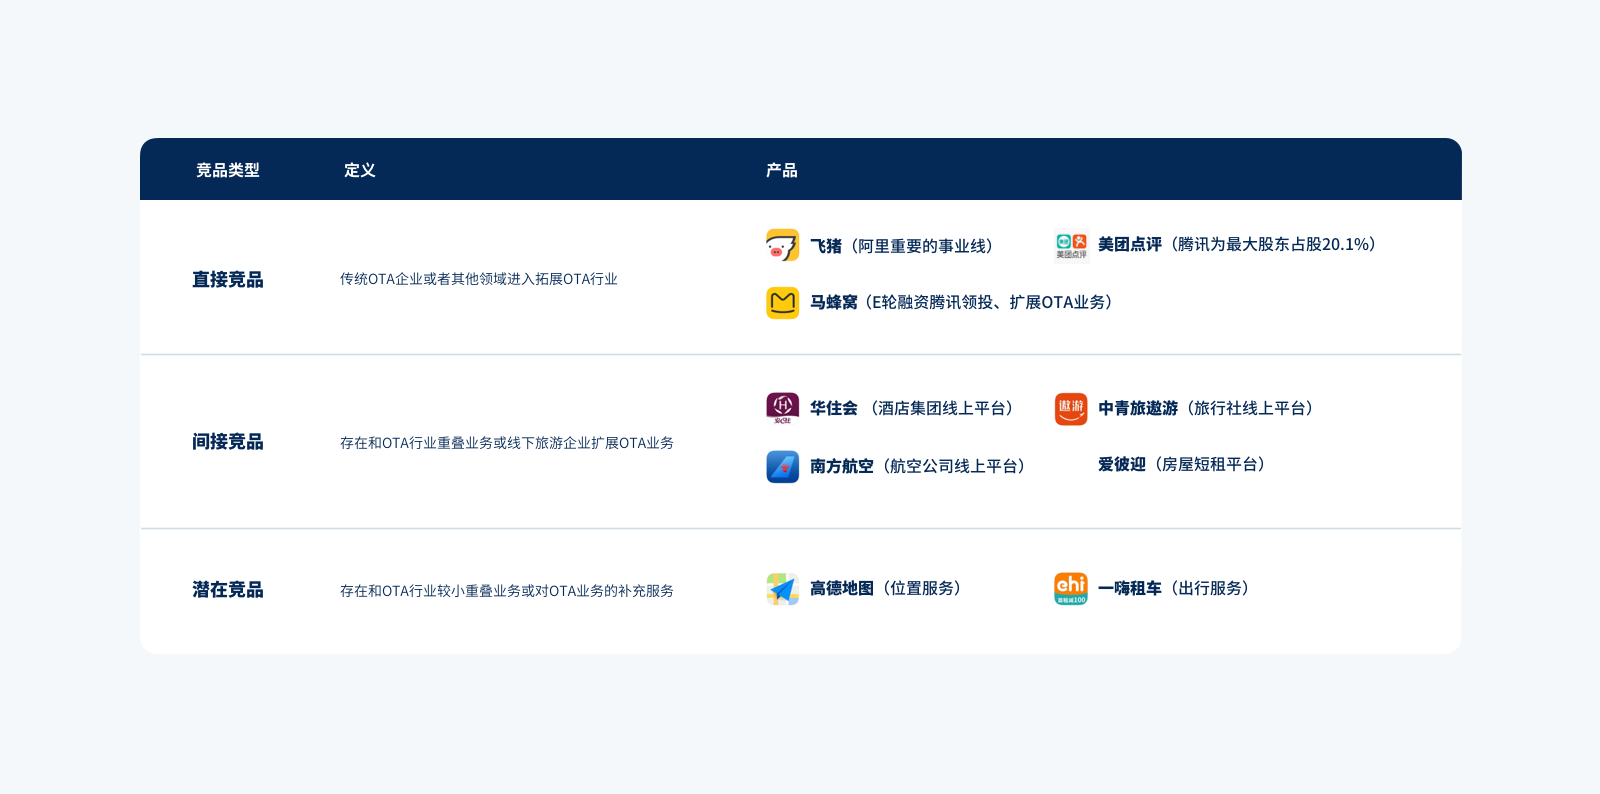Click the Fliggy pig app icon
This screenshot has height=794, width=1600.
pos(782,245)
